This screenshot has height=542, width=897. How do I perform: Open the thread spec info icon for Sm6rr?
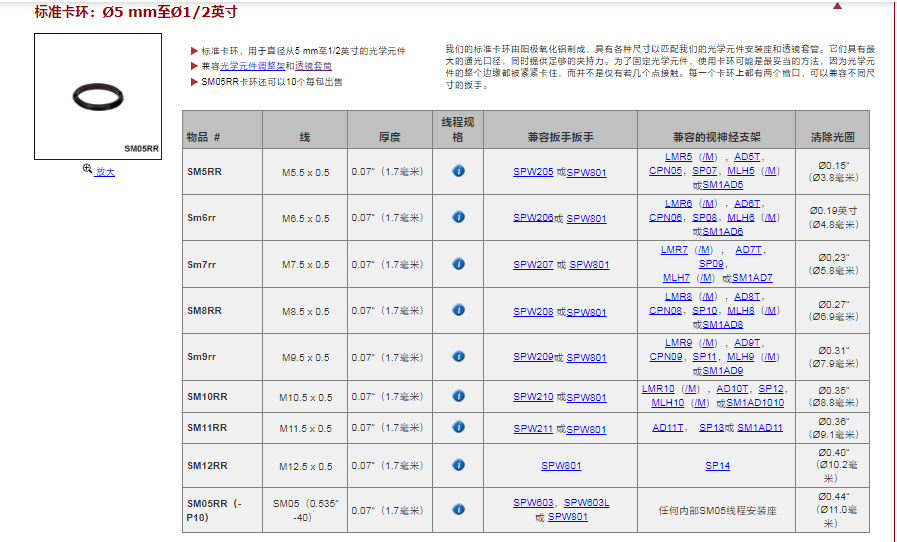(458, 217)
